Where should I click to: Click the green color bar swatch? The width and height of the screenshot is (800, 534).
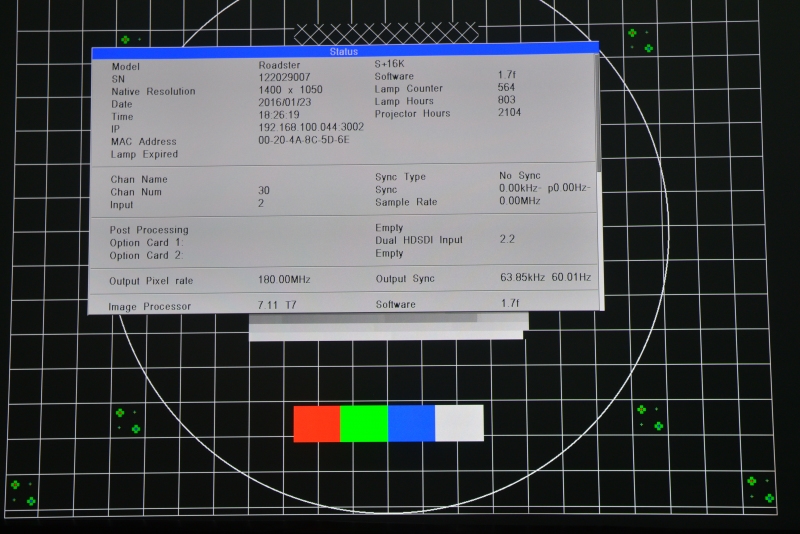[x=364, y=423]
